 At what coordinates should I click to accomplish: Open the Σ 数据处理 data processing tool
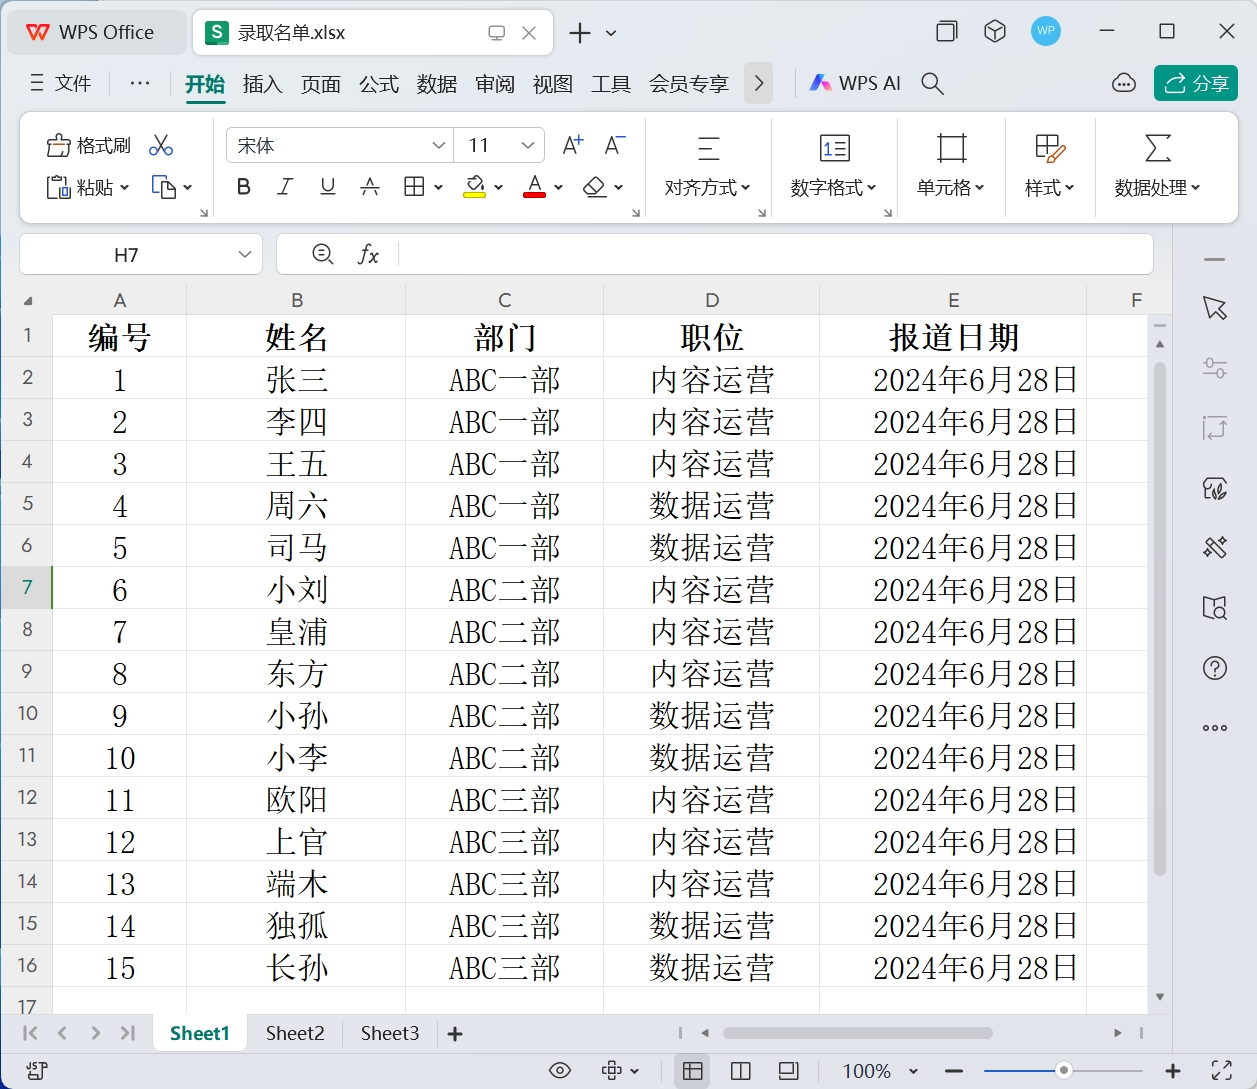click(x=1157, y=165)
